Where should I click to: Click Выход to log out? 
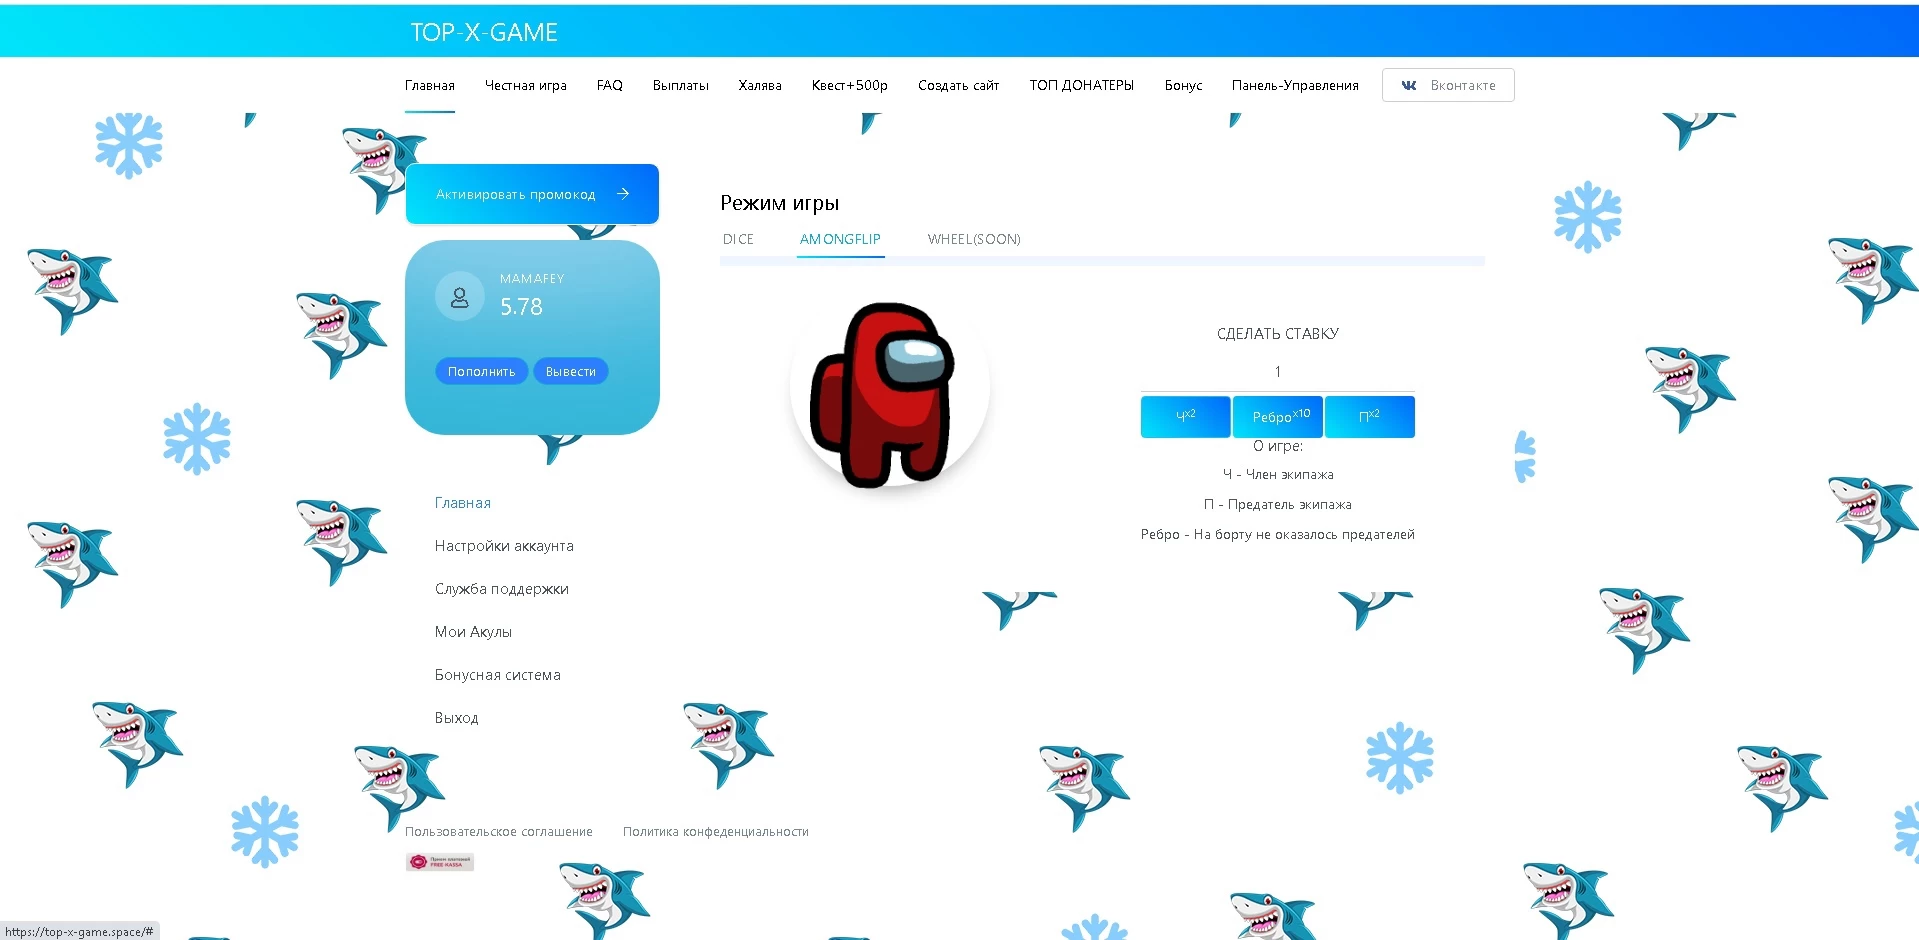tap(457, 718)
